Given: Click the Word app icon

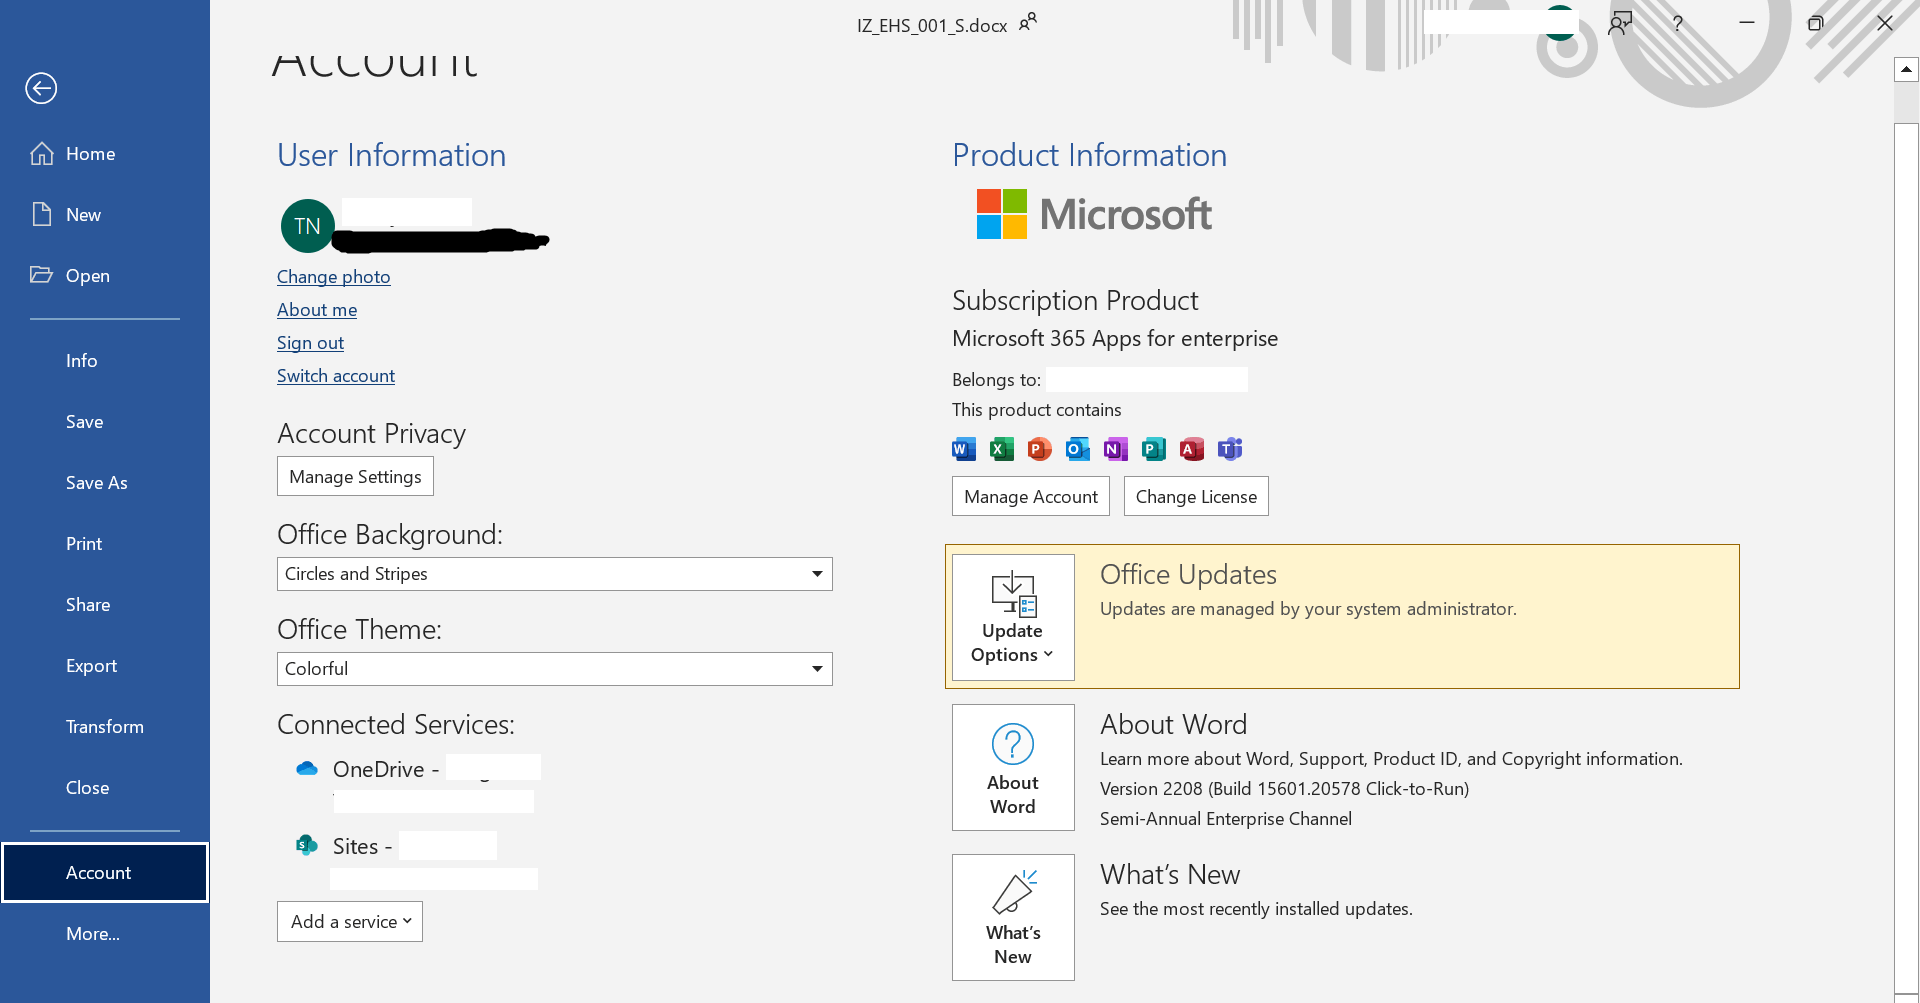Looking at the screenshot, I should 964,449.
